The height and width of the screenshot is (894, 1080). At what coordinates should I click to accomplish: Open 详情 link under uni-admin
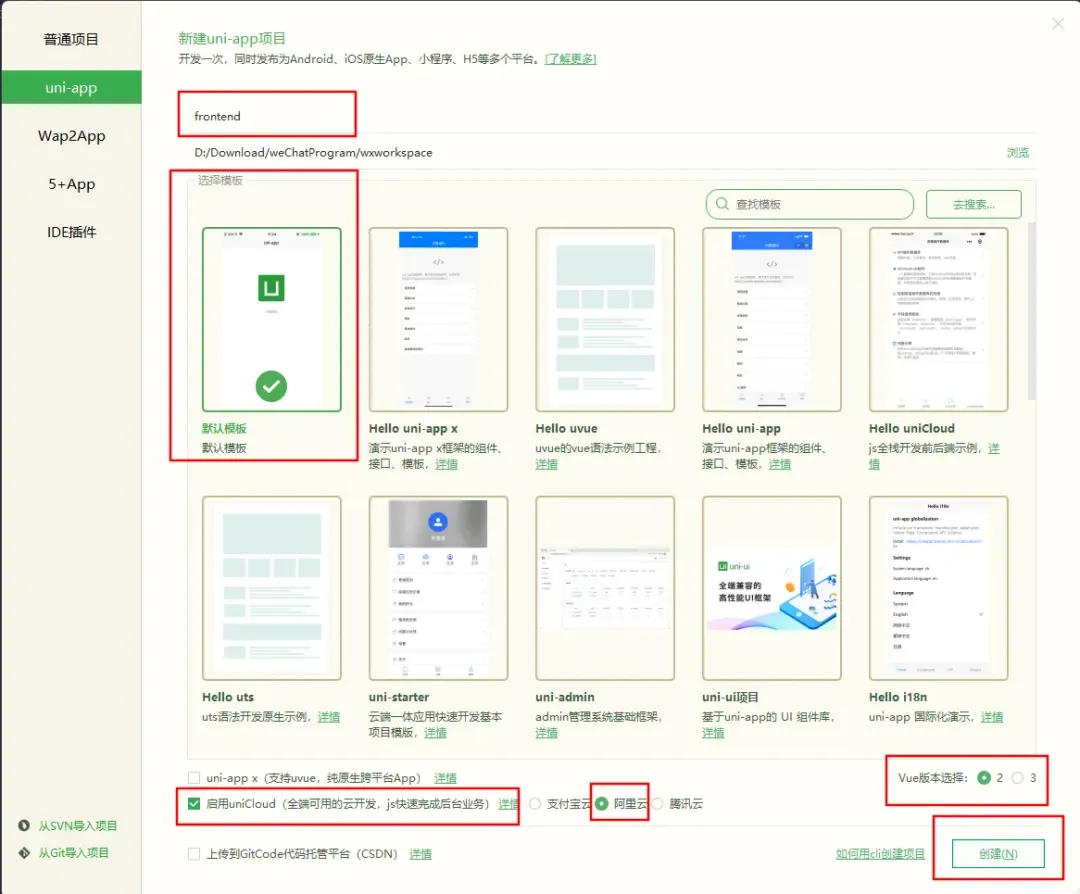point(547,733)
